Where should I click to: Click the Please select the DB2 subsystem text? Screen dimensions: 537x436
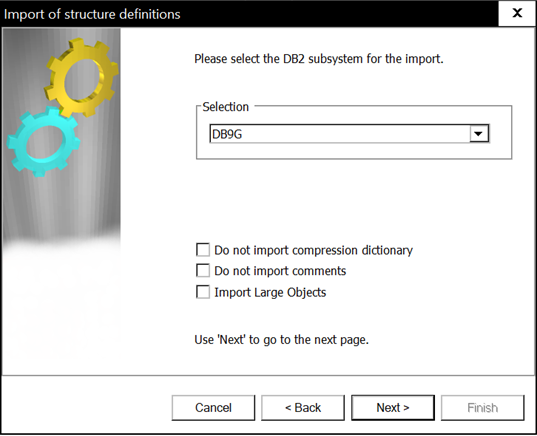319,59
